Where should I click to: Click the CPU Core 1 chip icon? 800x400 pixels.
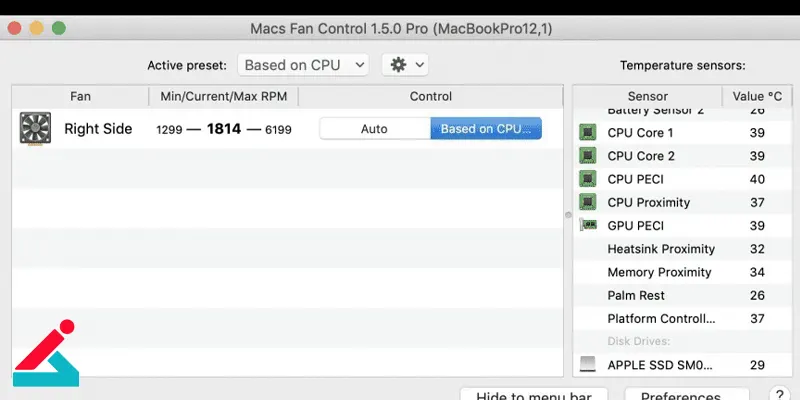point(588,133)
